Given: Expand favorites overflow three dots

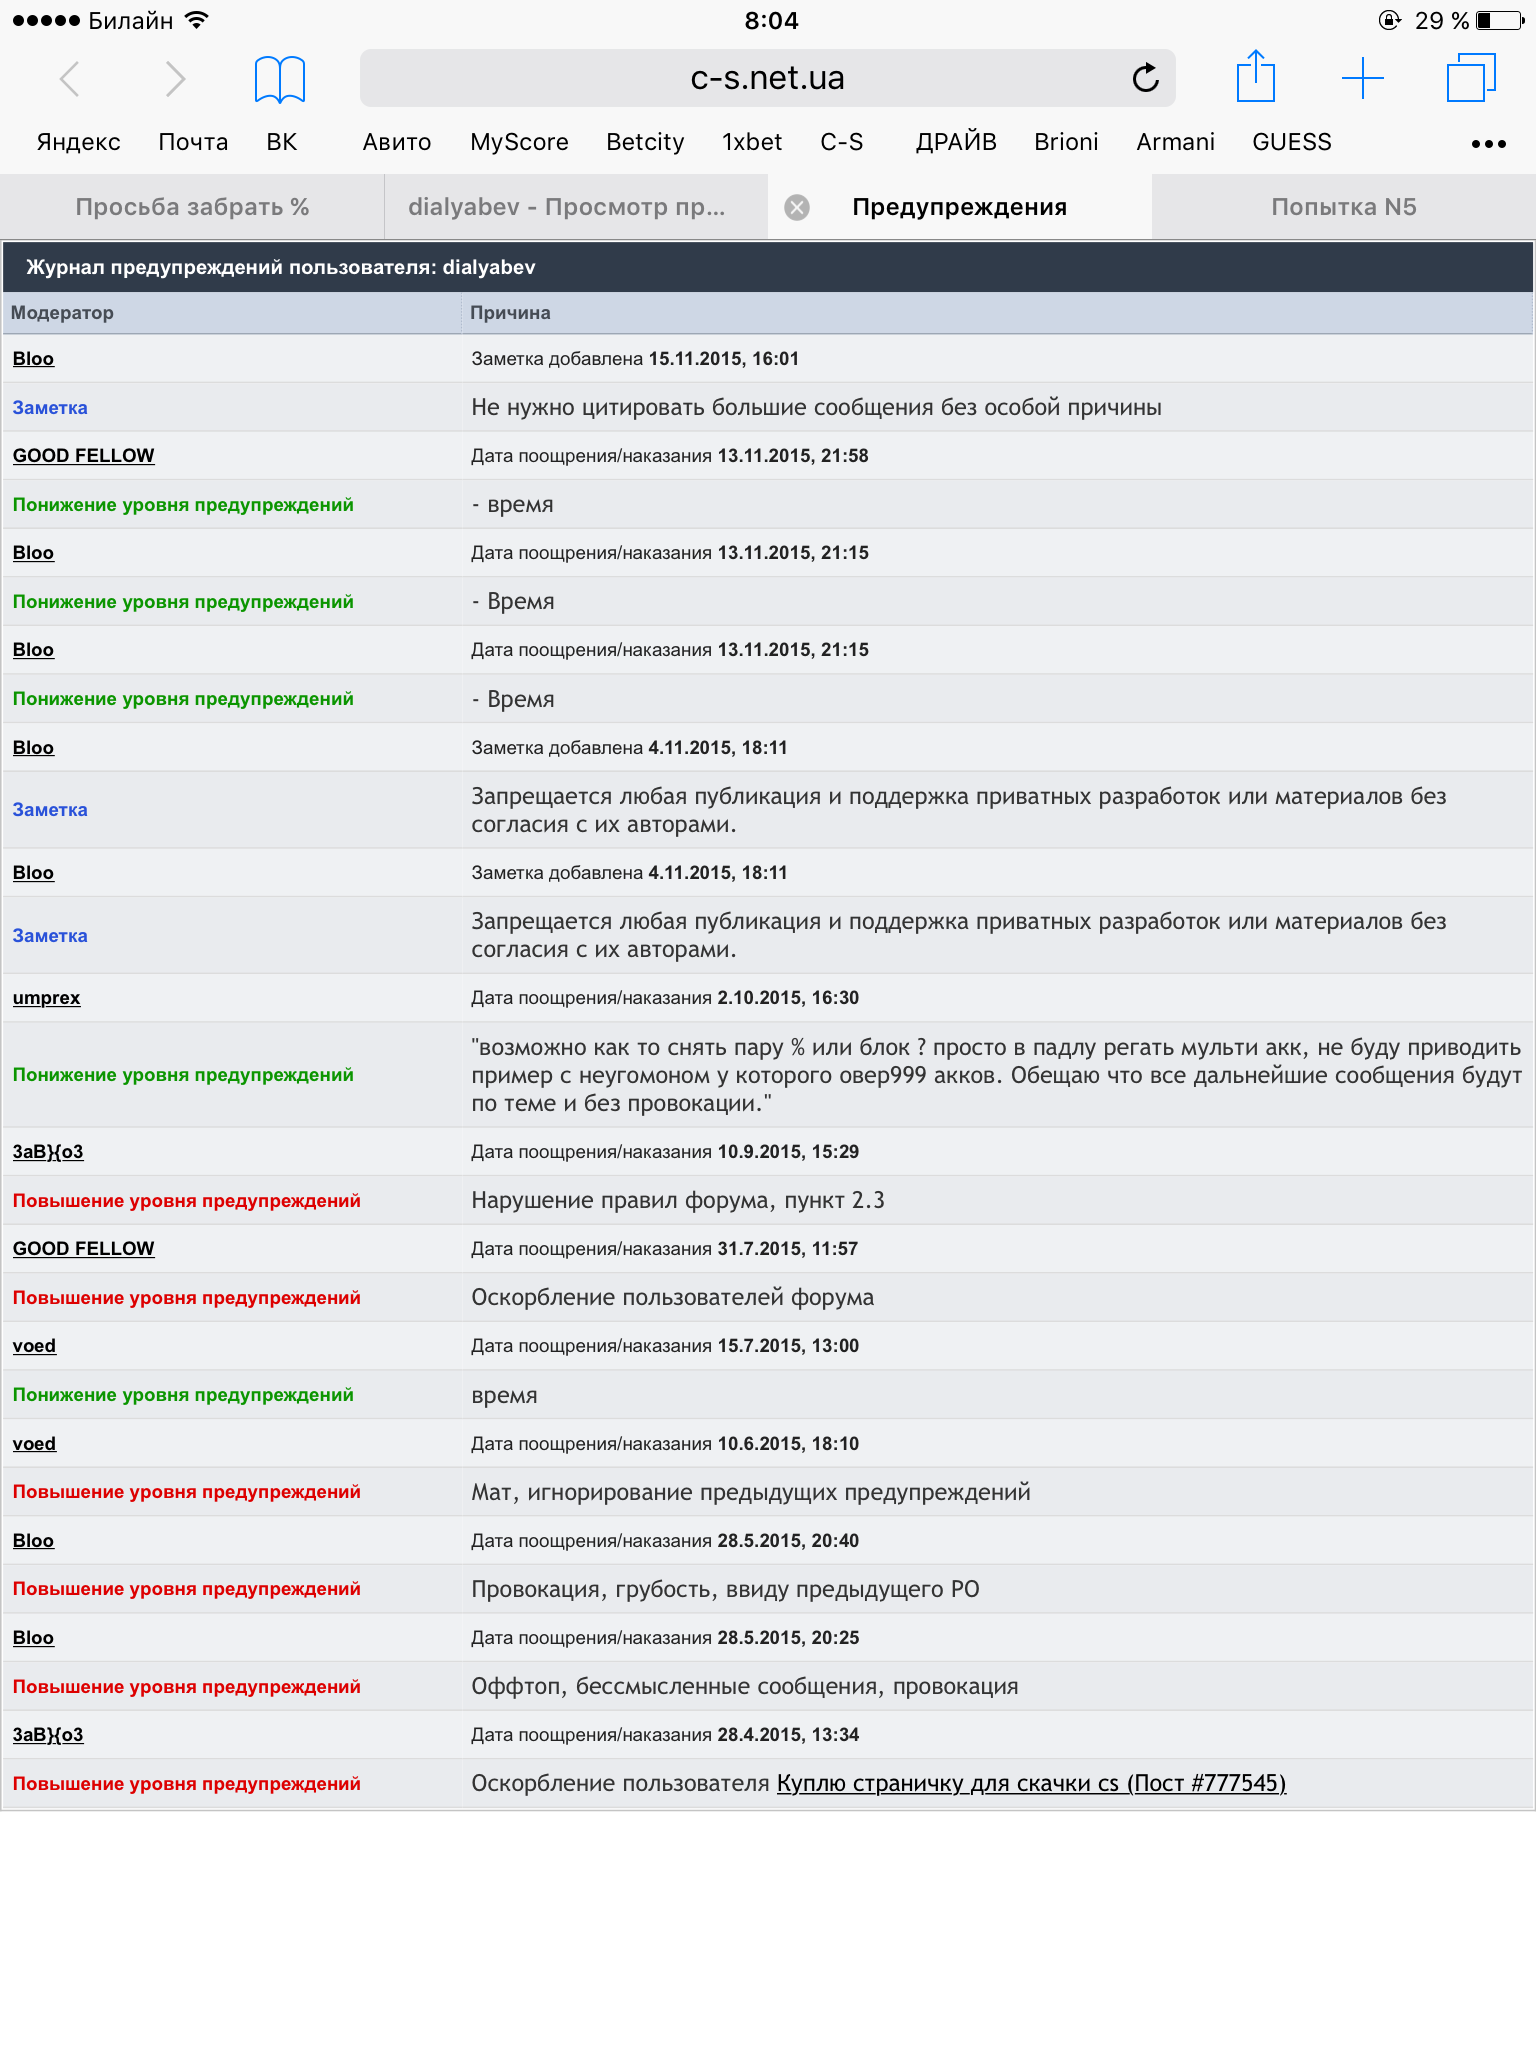Looking at the screenshot, I should pos(1488,144).
